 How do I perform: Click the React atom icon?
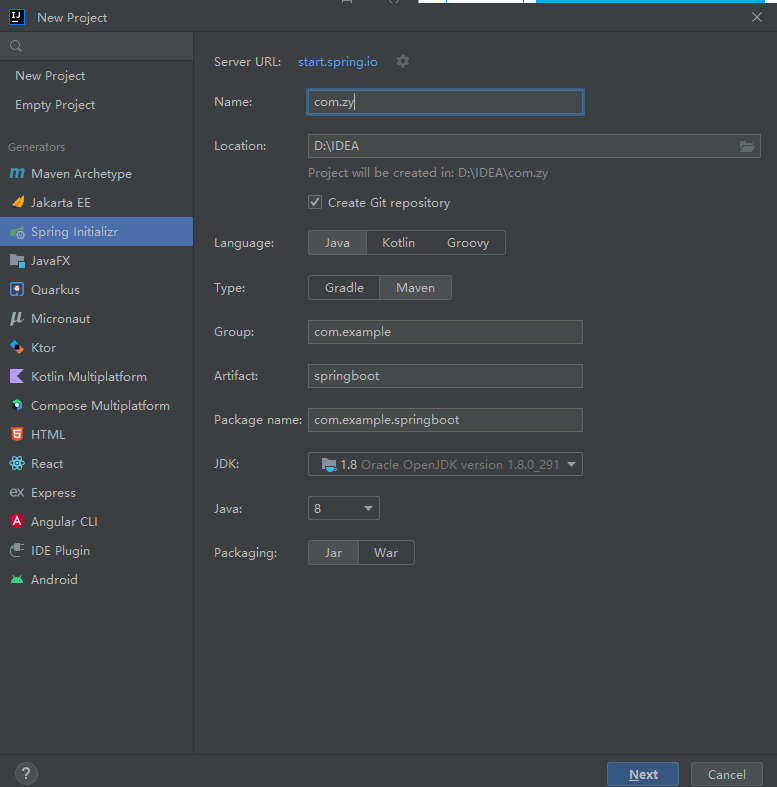coord(17,463)
